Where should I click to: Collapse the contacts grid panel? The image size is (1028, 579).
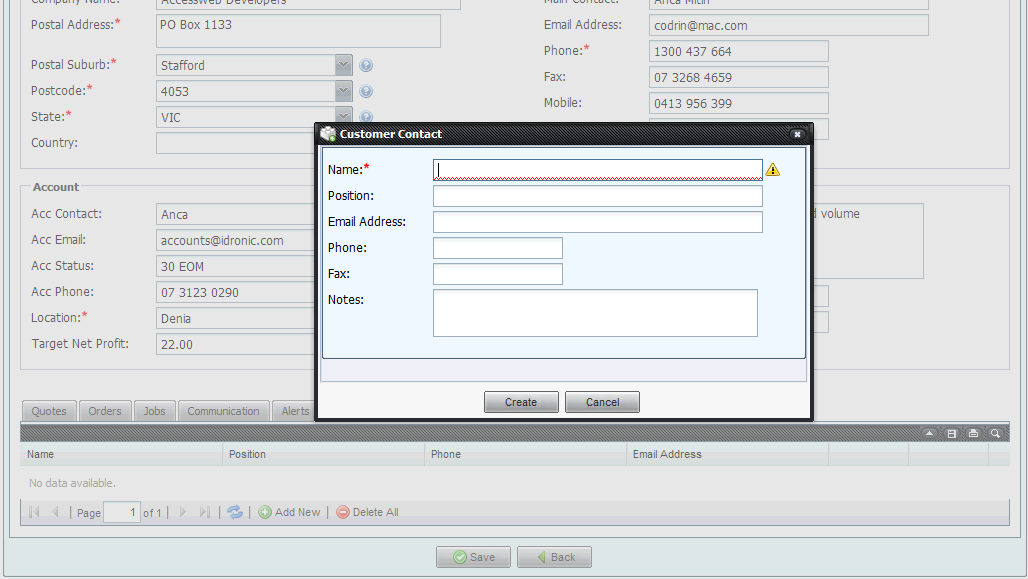[929, 433]
